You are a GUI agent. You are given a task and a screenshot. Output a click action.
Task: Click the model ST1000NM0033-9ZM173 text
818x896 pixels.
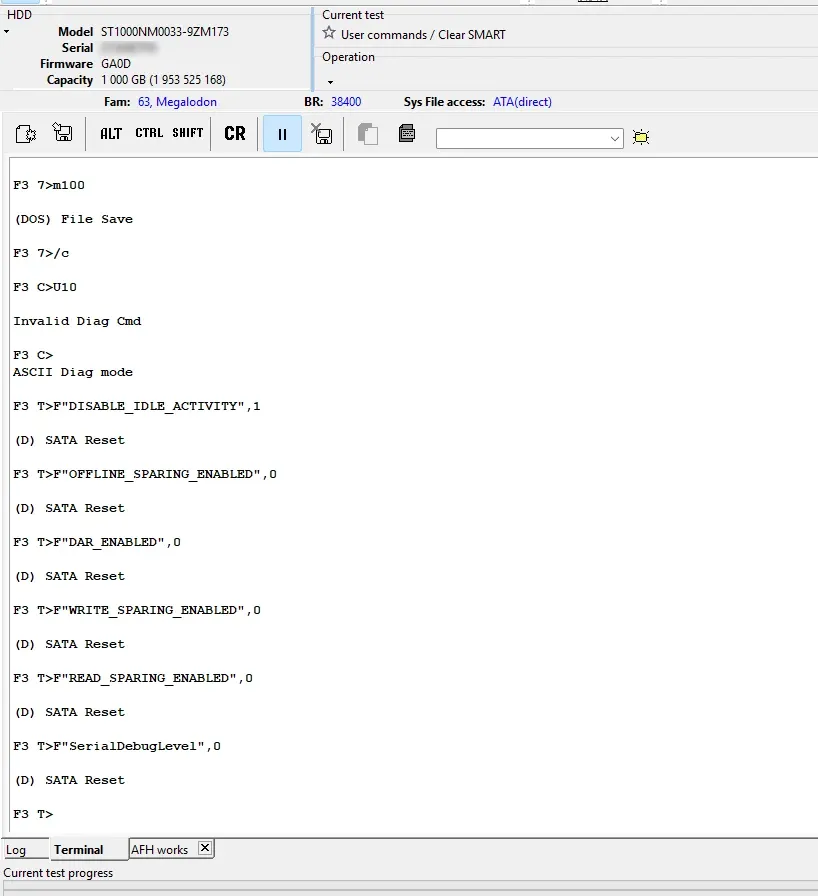(165, 32)
